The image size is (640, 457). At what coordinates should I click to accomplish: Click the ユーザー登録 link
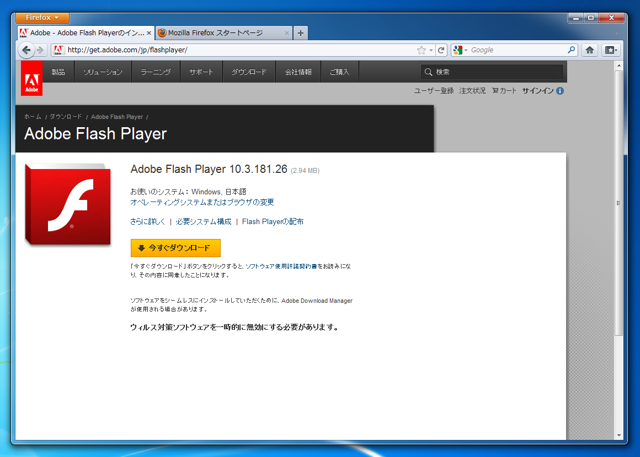433,91
